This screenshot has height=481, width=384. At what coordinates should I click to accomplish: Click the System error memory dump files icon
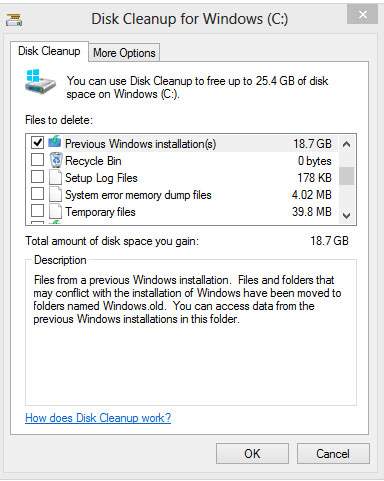(55, 194)
